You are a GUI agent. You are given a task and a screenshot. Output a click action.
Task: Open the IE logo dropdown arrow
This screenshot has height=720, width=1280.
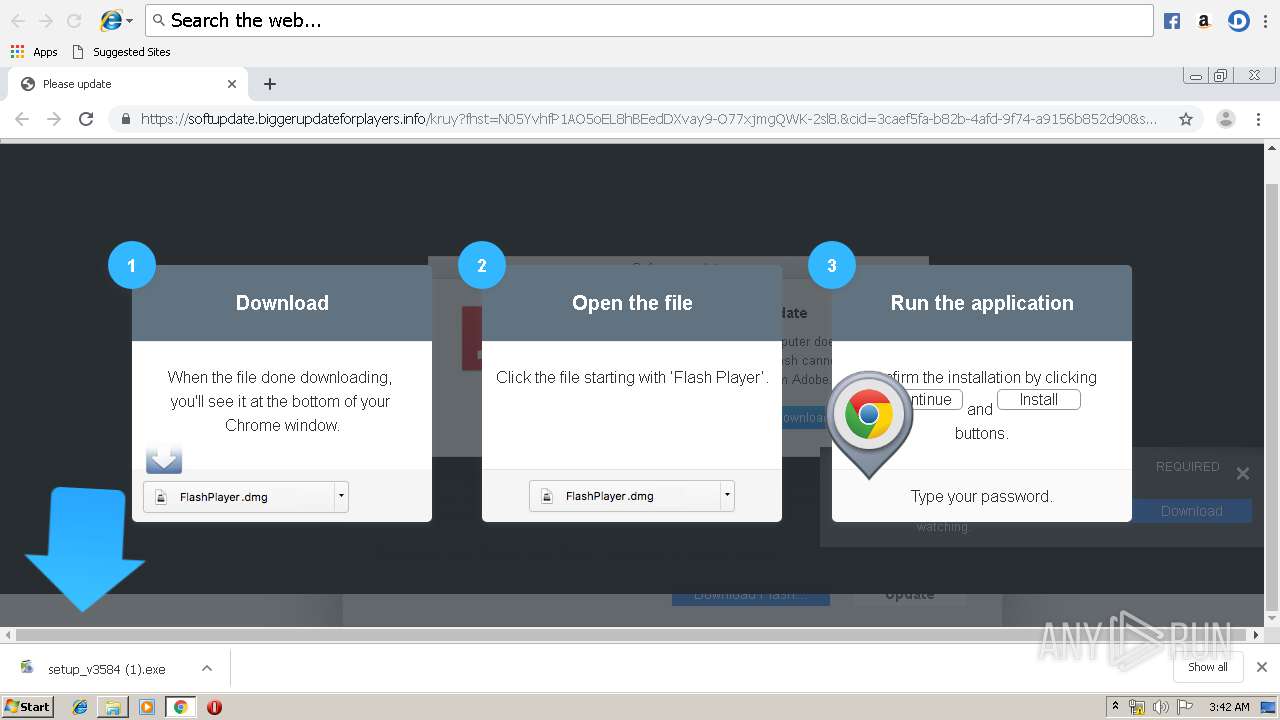[x=129, y=21]
